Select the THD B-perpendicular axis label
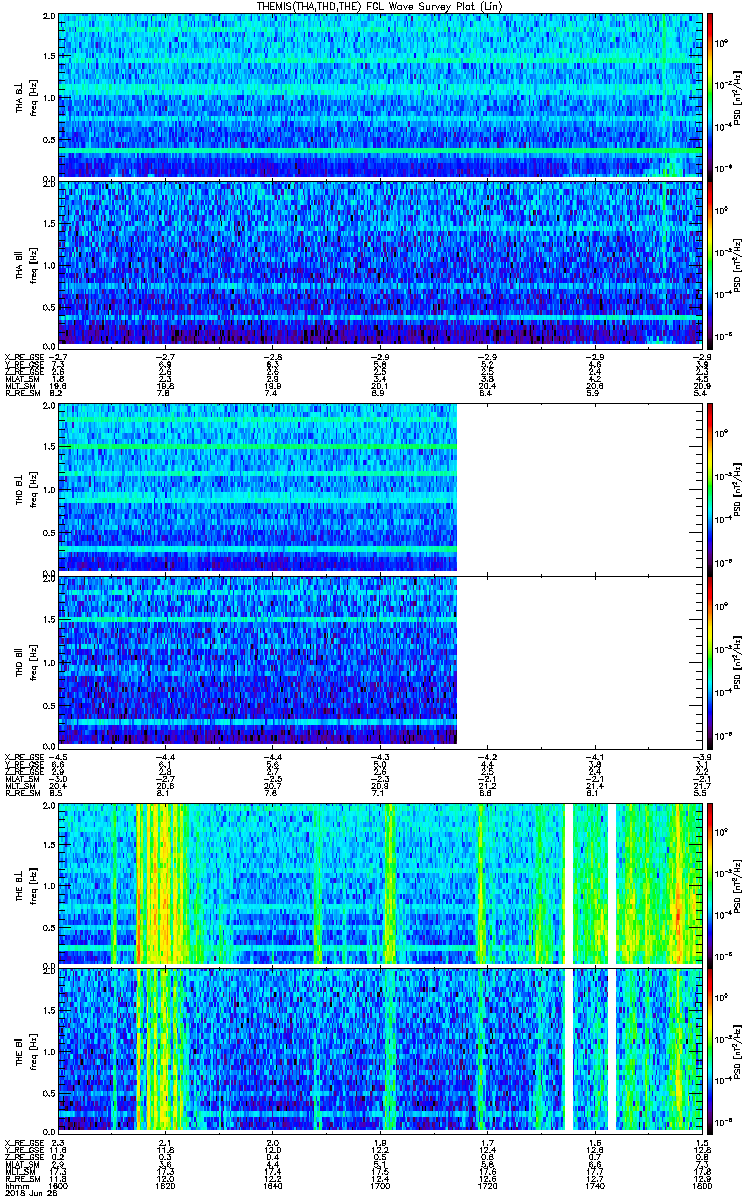 pyautogui.click(x=20, y=489)
